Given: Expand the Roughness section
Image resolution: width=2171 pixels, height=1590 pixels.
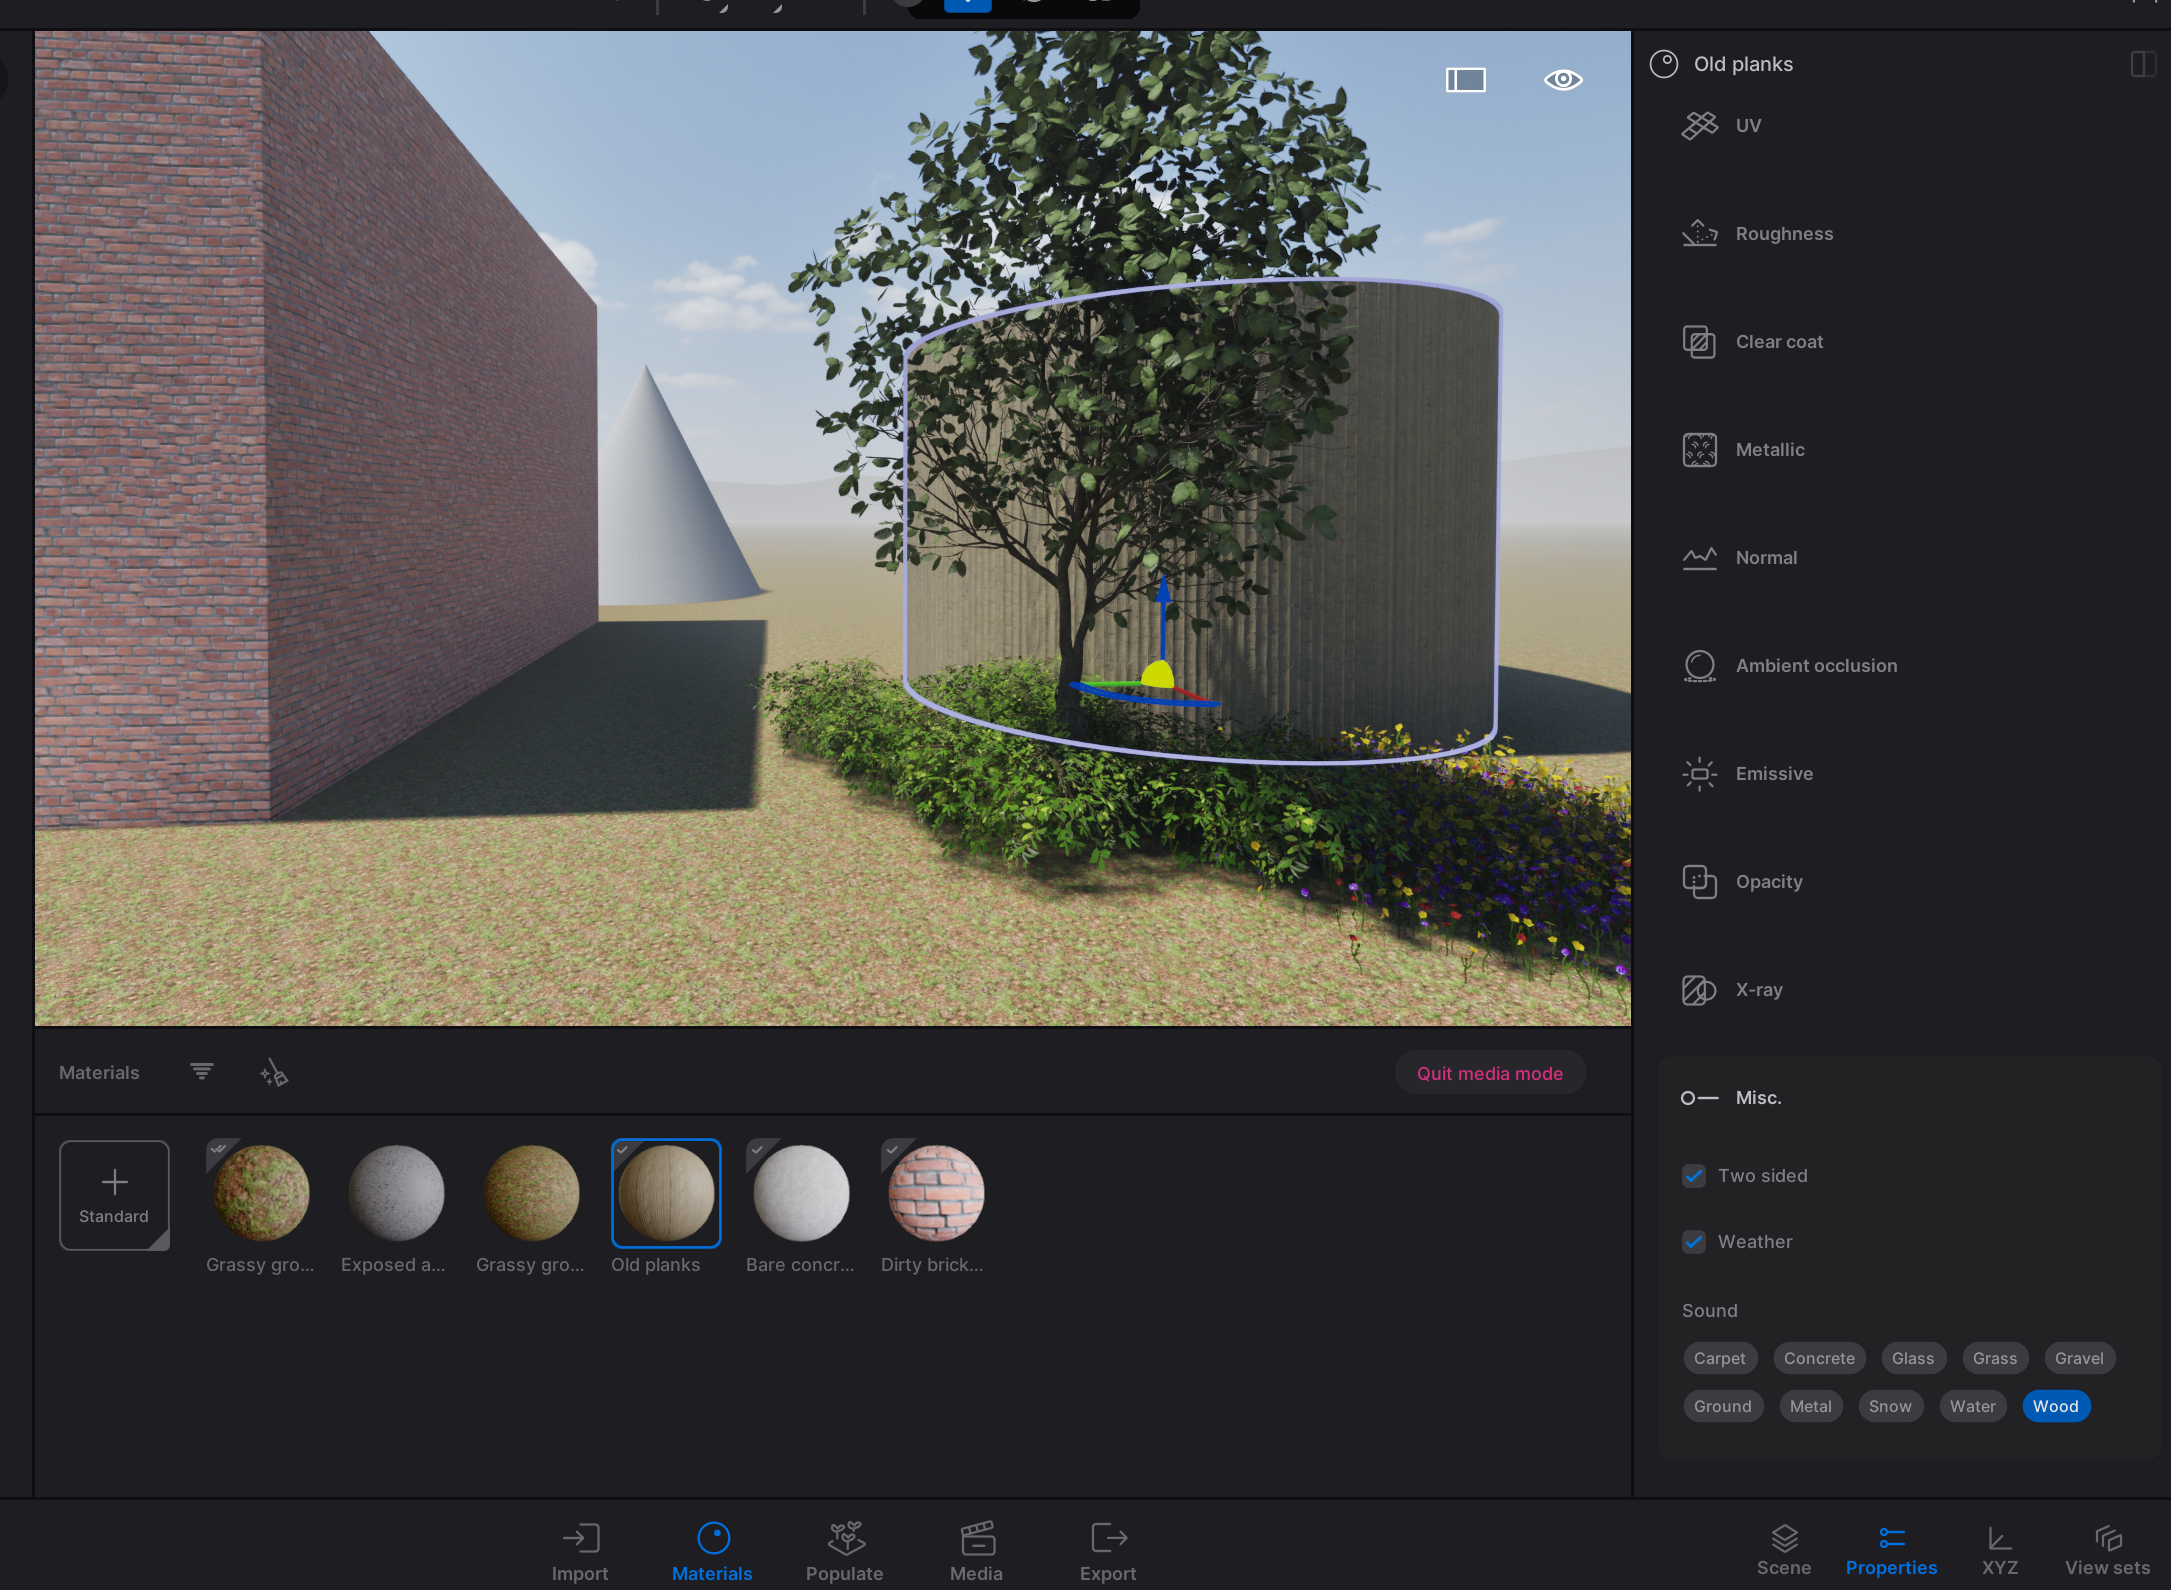Looking at the screenshot, I should [1783, 234].
